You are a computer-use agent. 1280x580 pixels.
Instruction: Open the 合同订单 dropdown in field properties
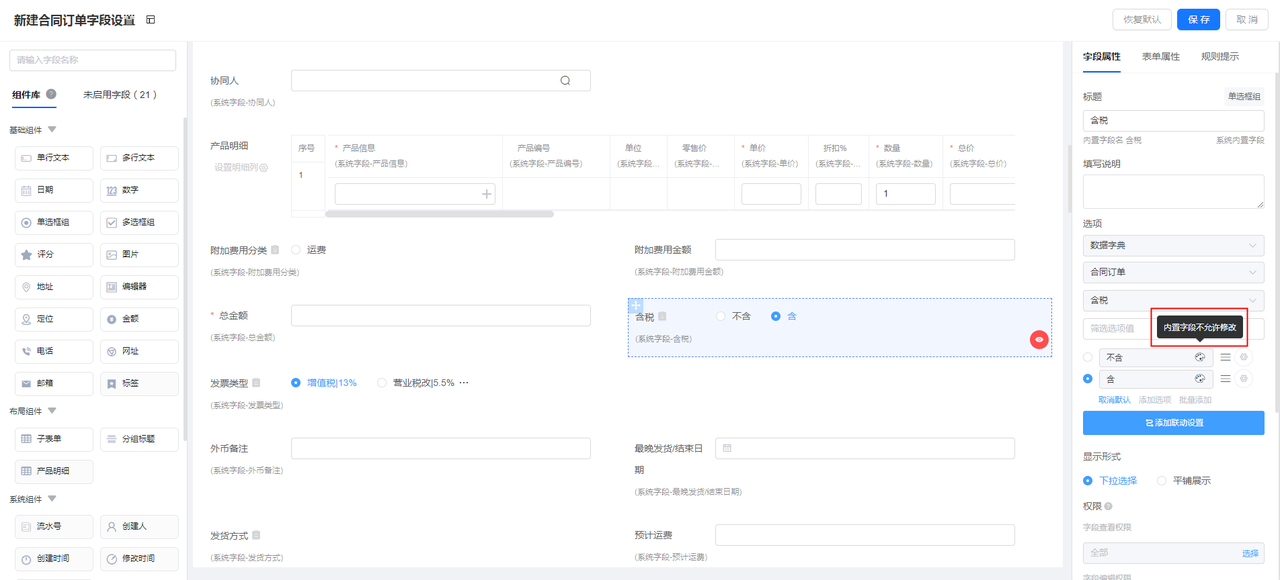(x=1173, y=272)
